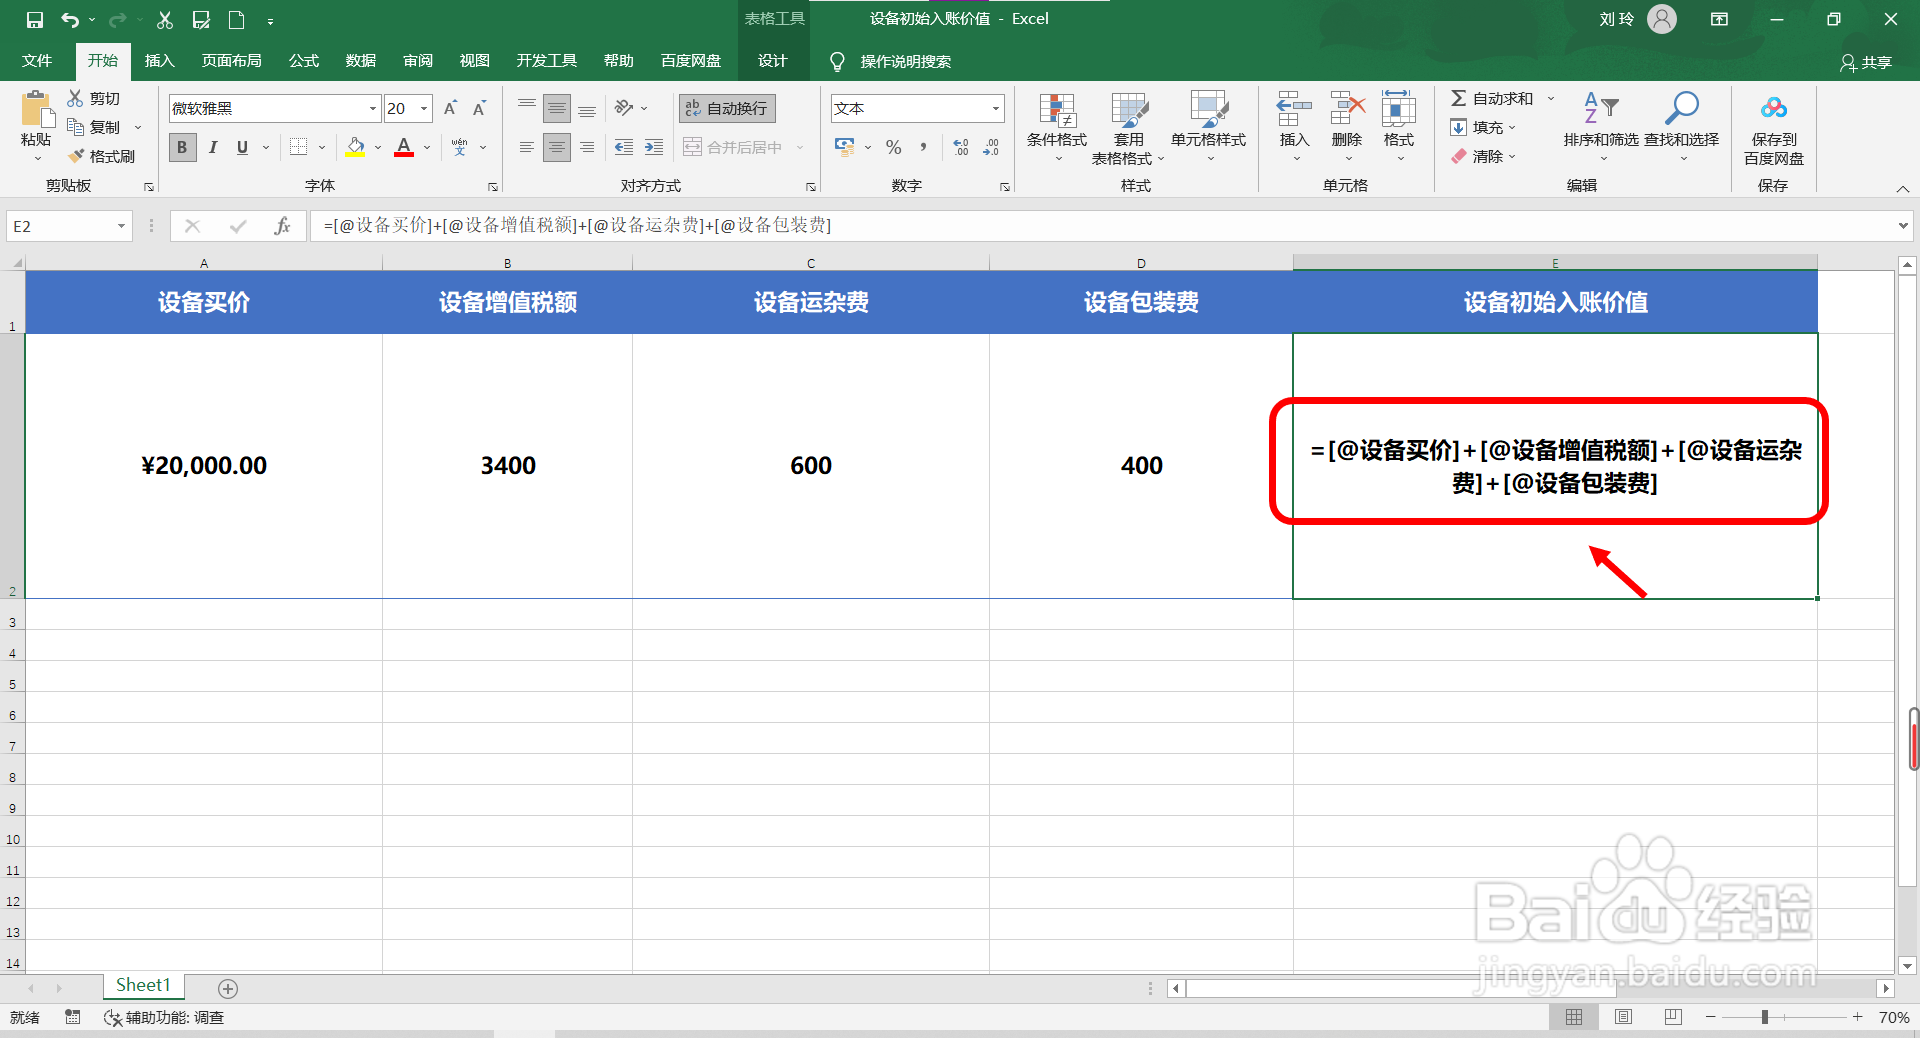Open Conditional Formatting (条件格式) icon
Screen dimensions: 1920x1038
(x=1057, y=110)
